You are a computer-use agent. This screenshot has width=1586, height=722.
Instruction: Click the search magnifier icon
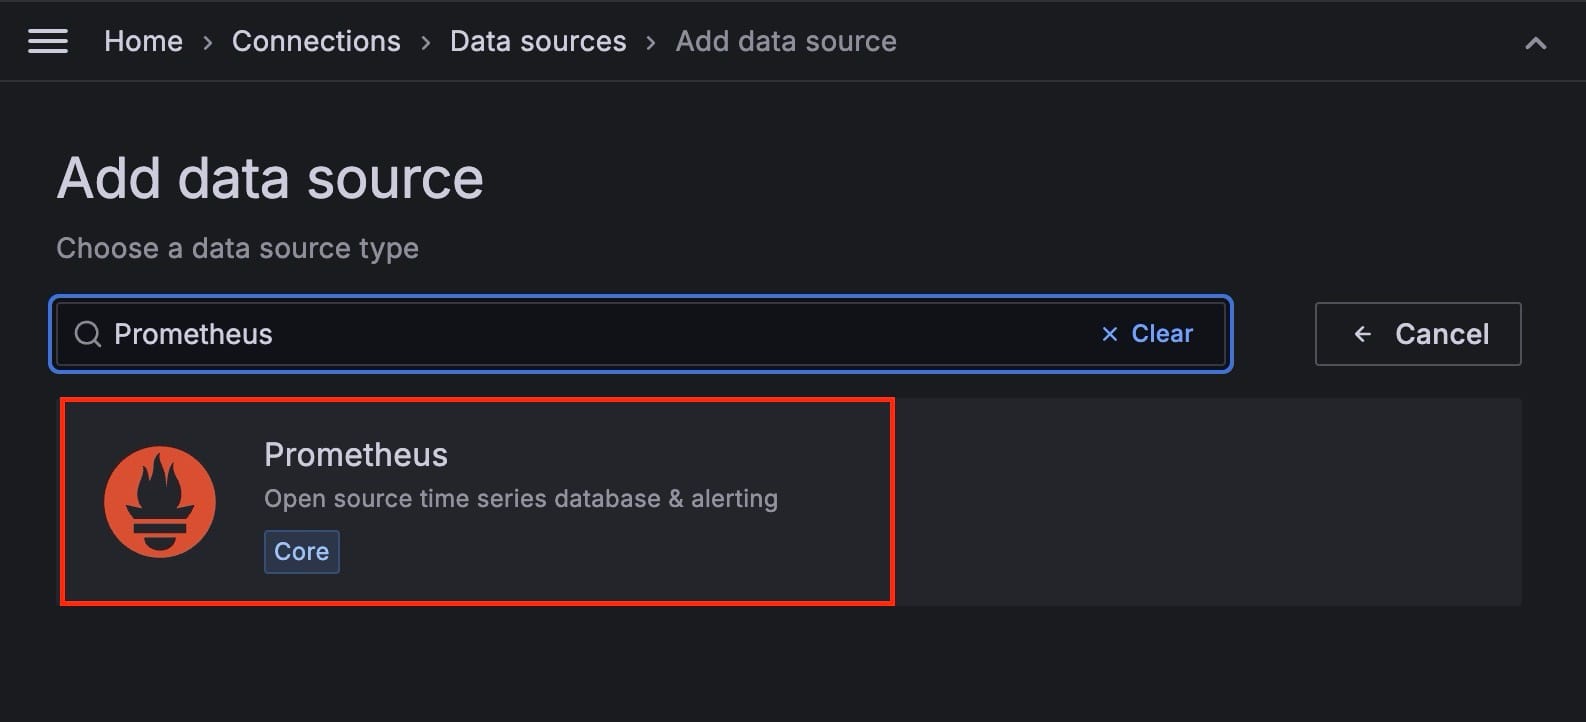point(88,334)
